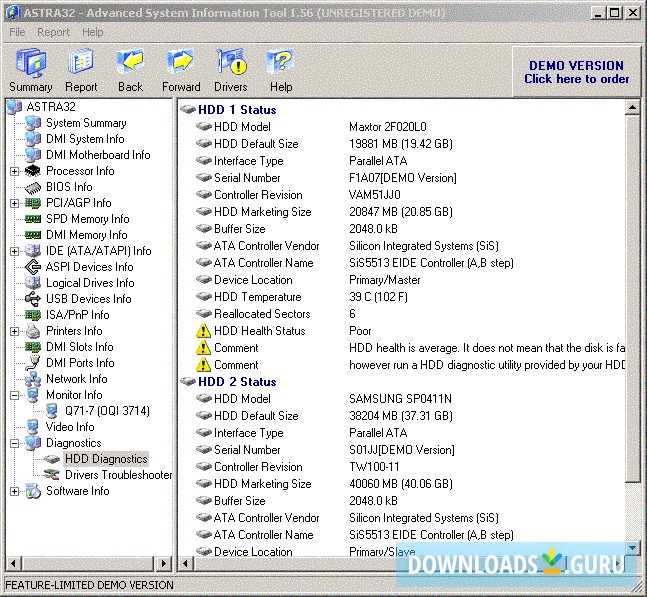
Task: Click the Forward arrow toolbar icon
Action: [181, 69]
